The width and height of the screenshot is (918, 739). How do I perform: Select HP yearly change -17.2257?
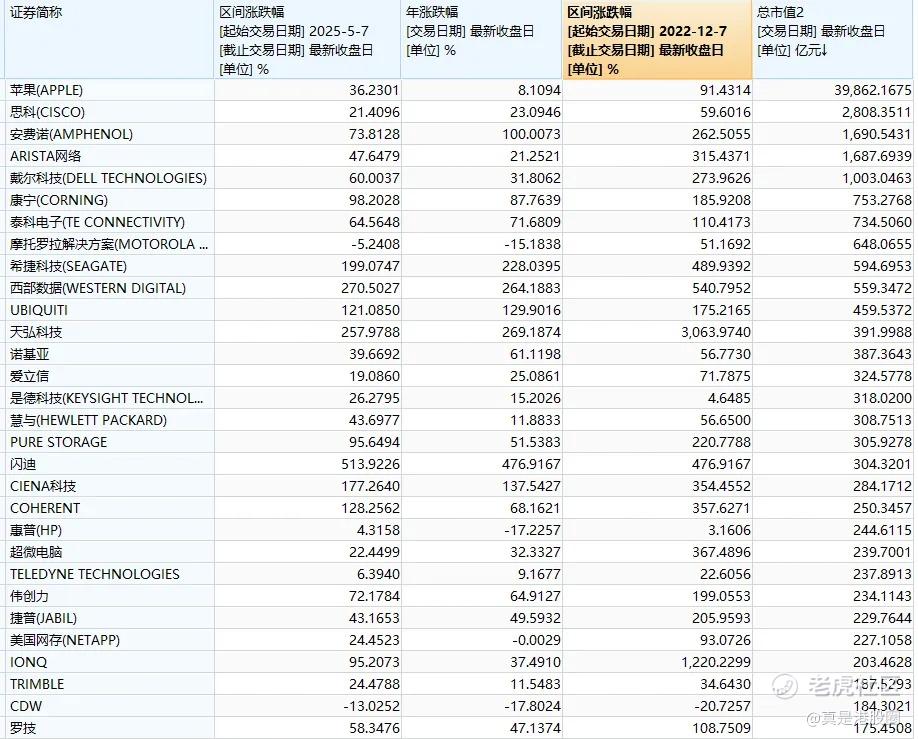(531, 530)
